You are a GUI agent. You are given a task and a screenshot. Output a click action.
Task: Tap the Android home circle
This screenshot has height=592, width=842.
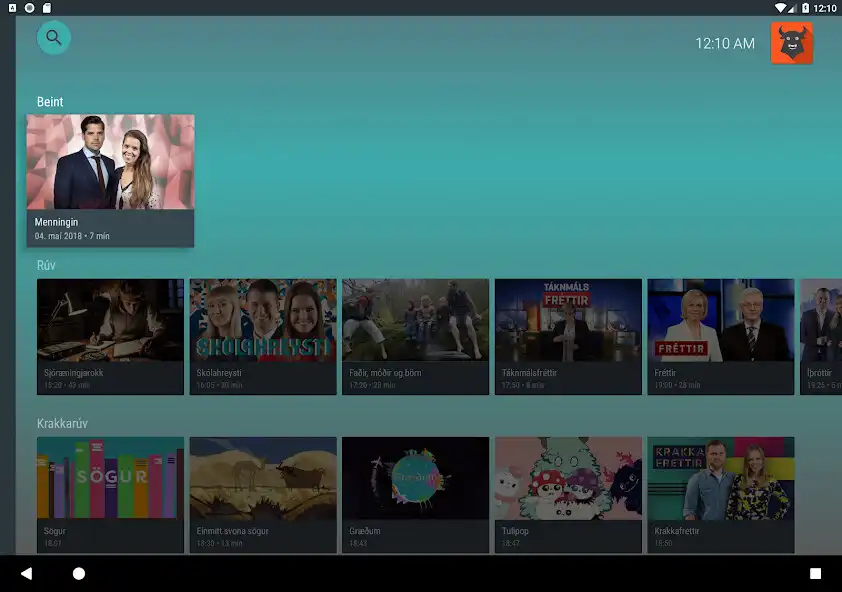click(x=79, y=573)
